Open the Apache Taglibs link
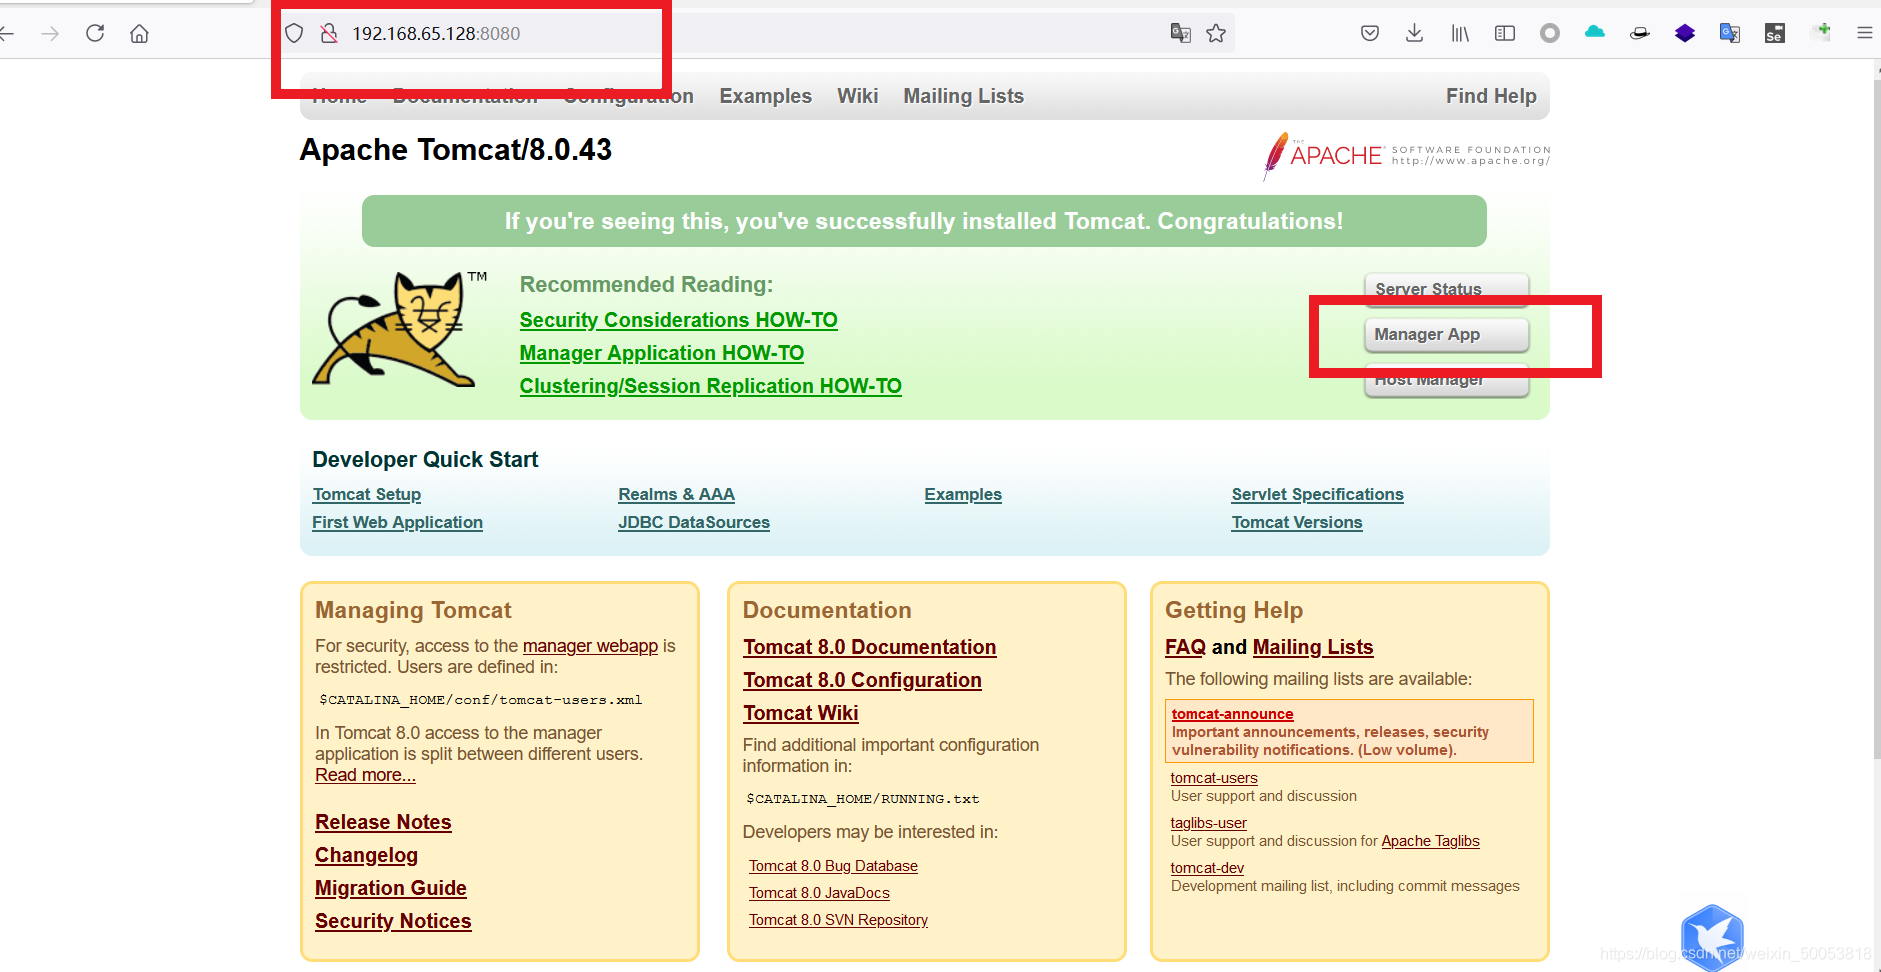 point(1430,841)
